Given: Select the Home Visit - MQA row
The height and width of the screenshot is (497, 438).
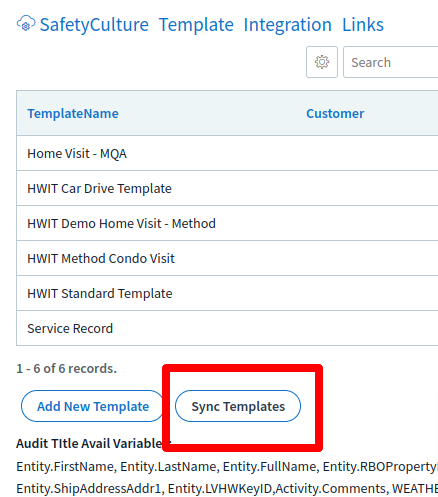Looking at the screenshot, I should pos(227,153).
